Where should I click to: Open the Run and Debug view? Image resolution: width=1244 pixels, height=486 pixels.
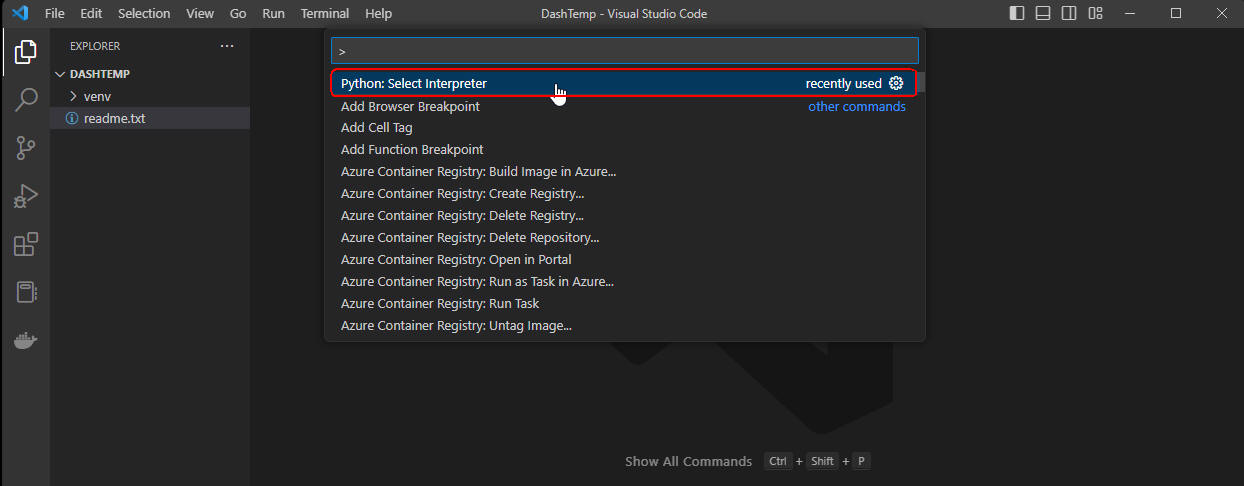(26, 196)
